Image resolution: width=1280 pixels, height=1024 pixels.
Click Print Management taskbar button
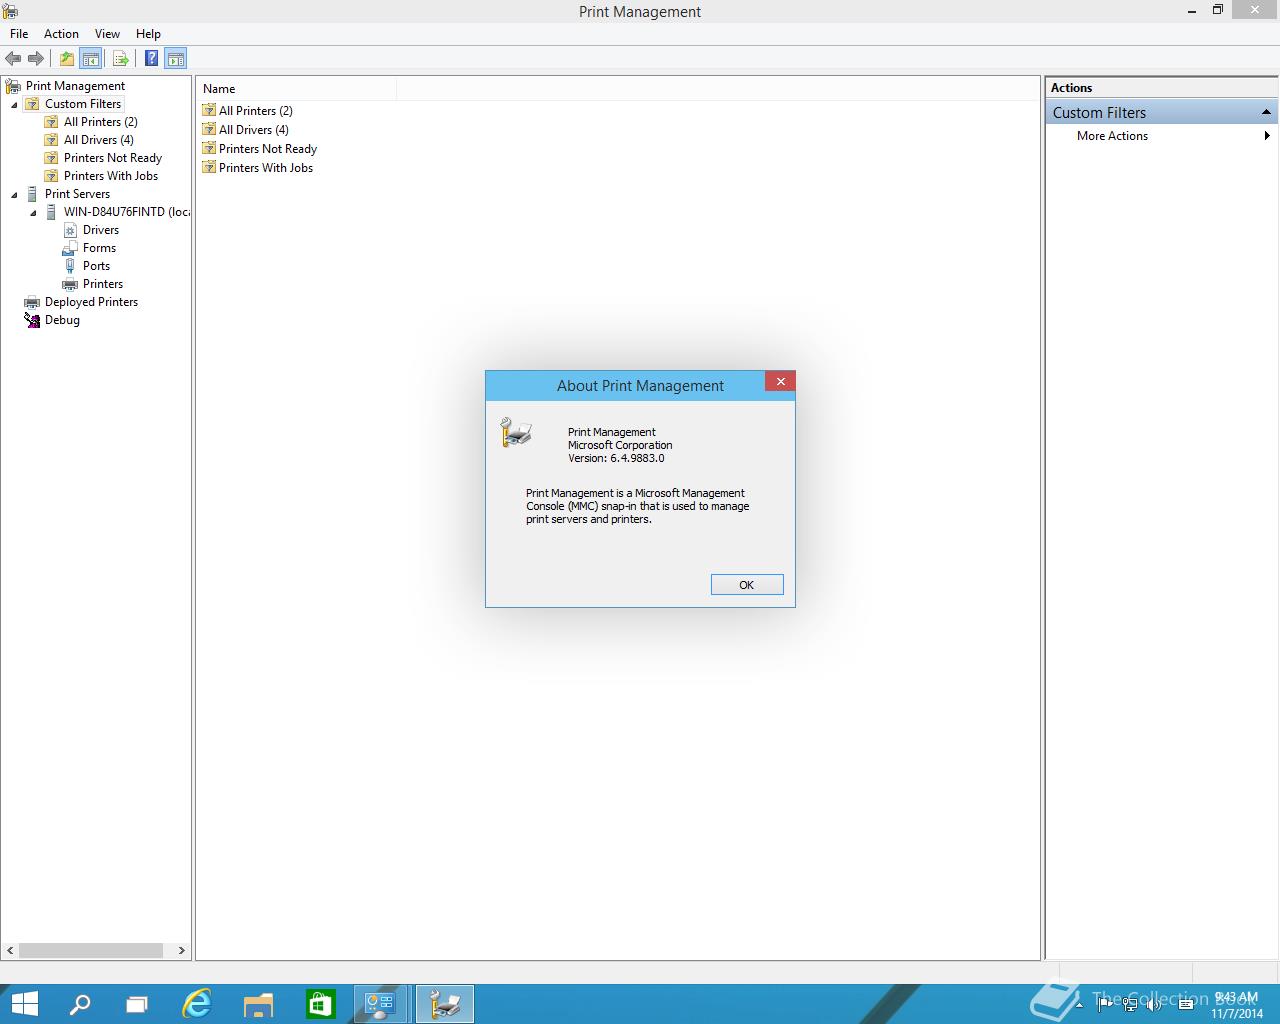[444, 1004]
